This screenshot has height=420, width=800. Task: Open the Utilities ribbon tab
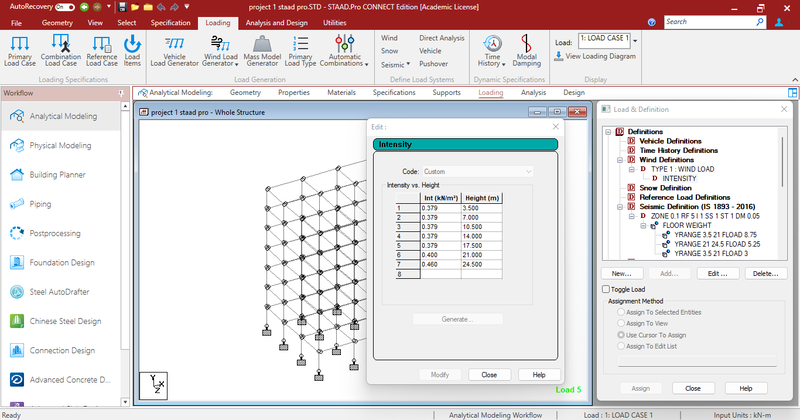[335, 23]
